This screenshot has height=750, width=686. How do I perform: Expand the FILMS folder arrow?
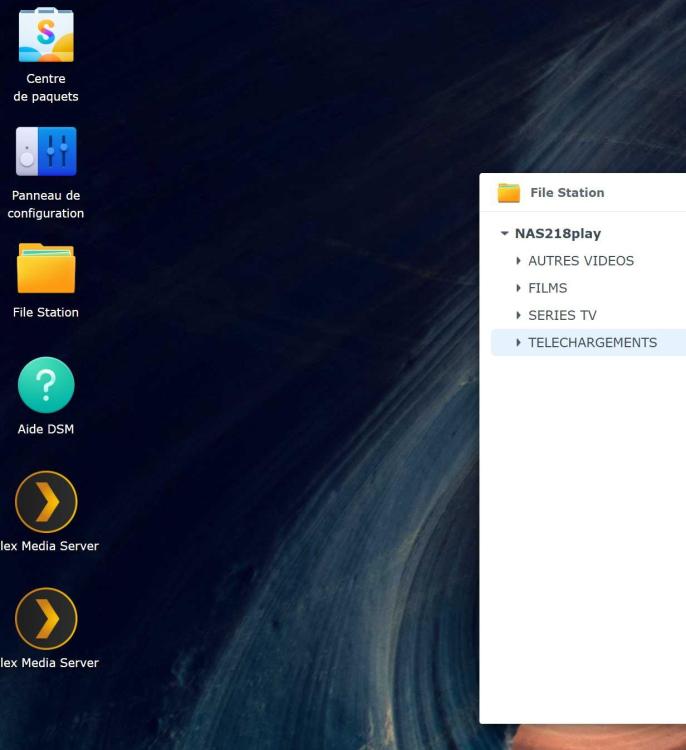pos(518,288)
